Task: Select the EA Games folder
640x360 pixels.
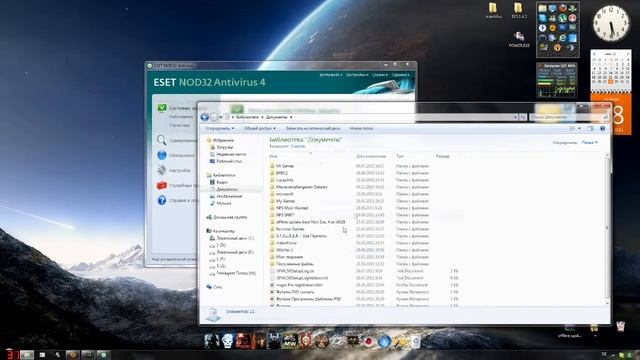Action: 285,166
